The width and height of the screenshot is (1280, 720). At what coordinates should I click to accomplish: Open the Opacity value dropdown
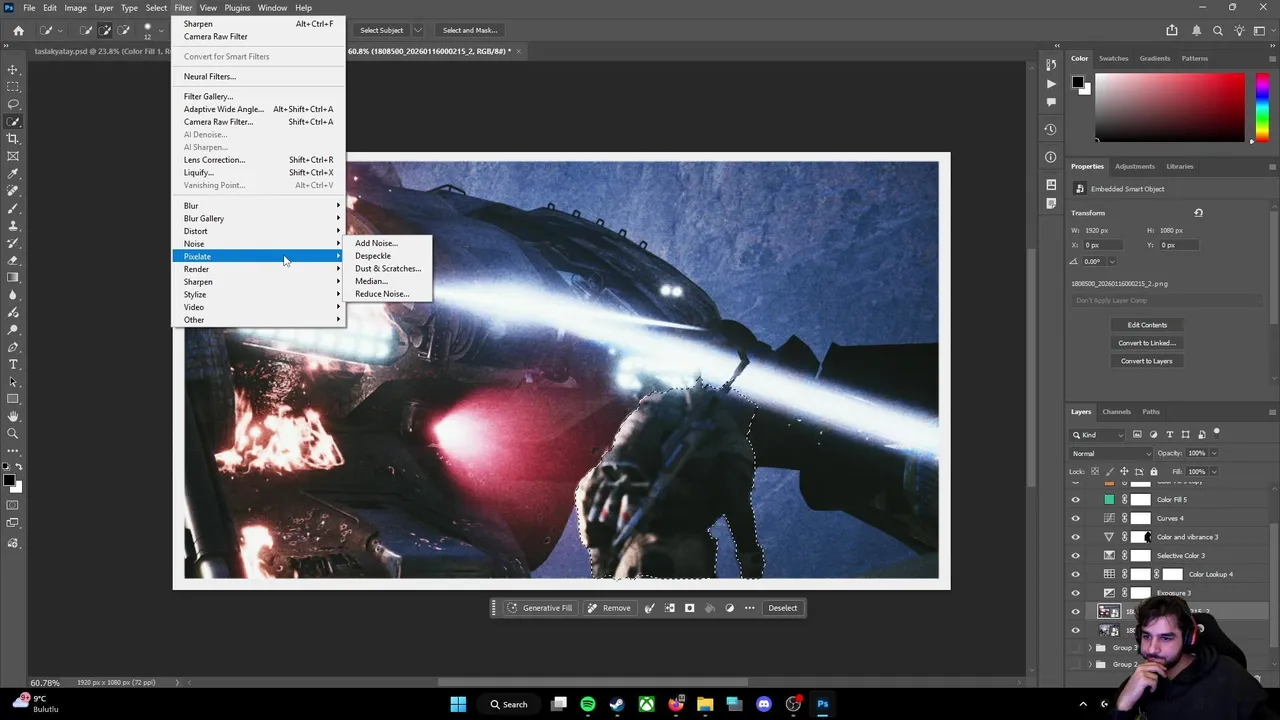click(1214, 453)
